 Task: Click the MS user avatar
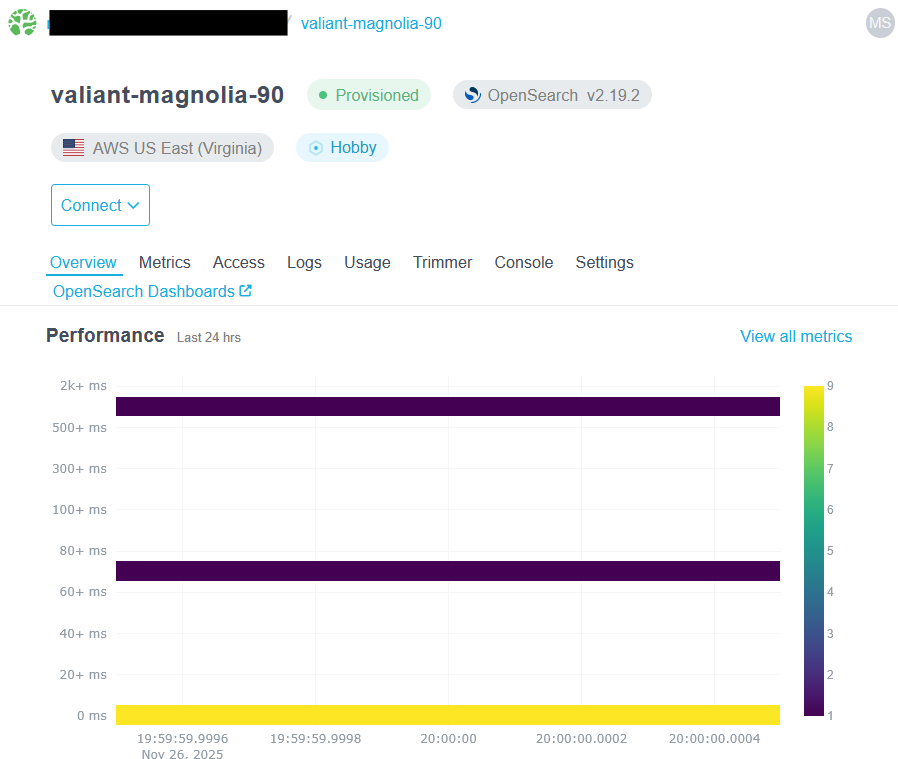(x=879, y=23)
